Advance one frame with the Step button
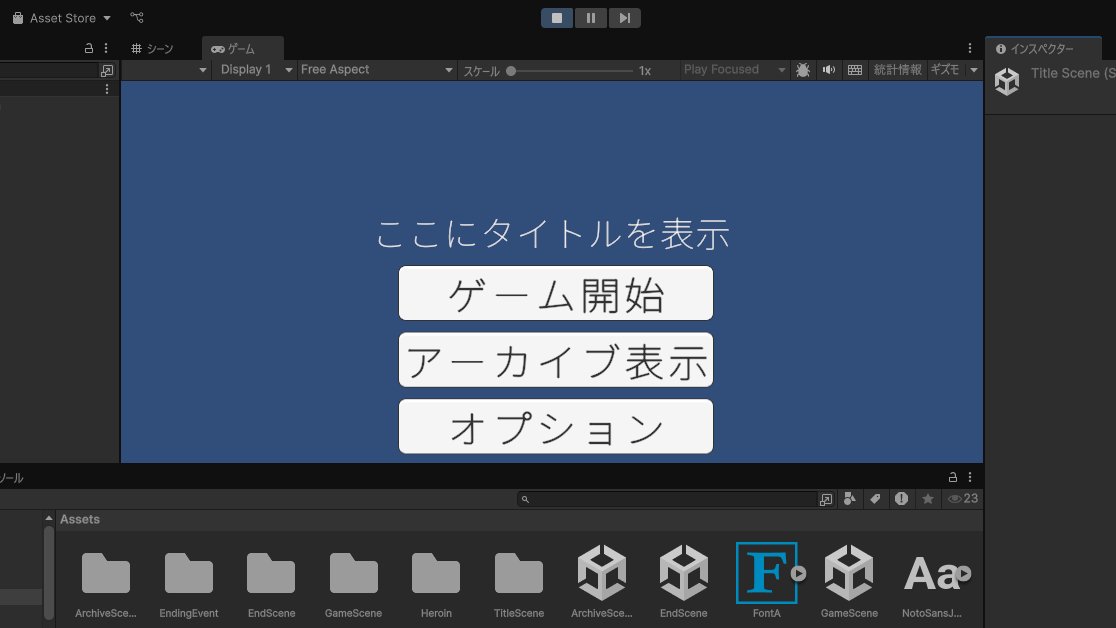Image resolution: width=1116 pixels, height=628 pixels. (624, 18)
